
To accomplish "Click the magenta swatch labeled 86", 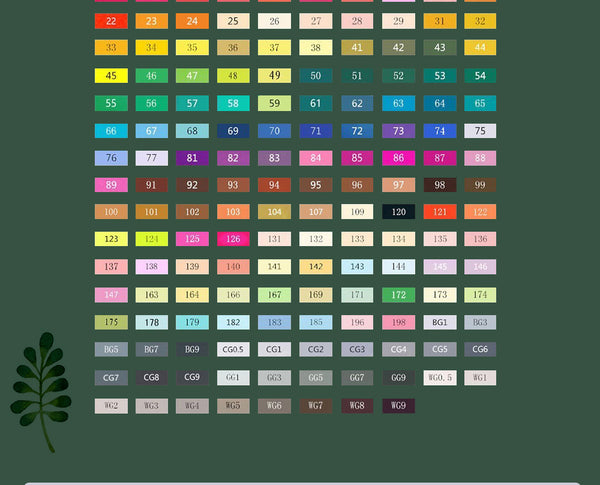I will point(398,158).
